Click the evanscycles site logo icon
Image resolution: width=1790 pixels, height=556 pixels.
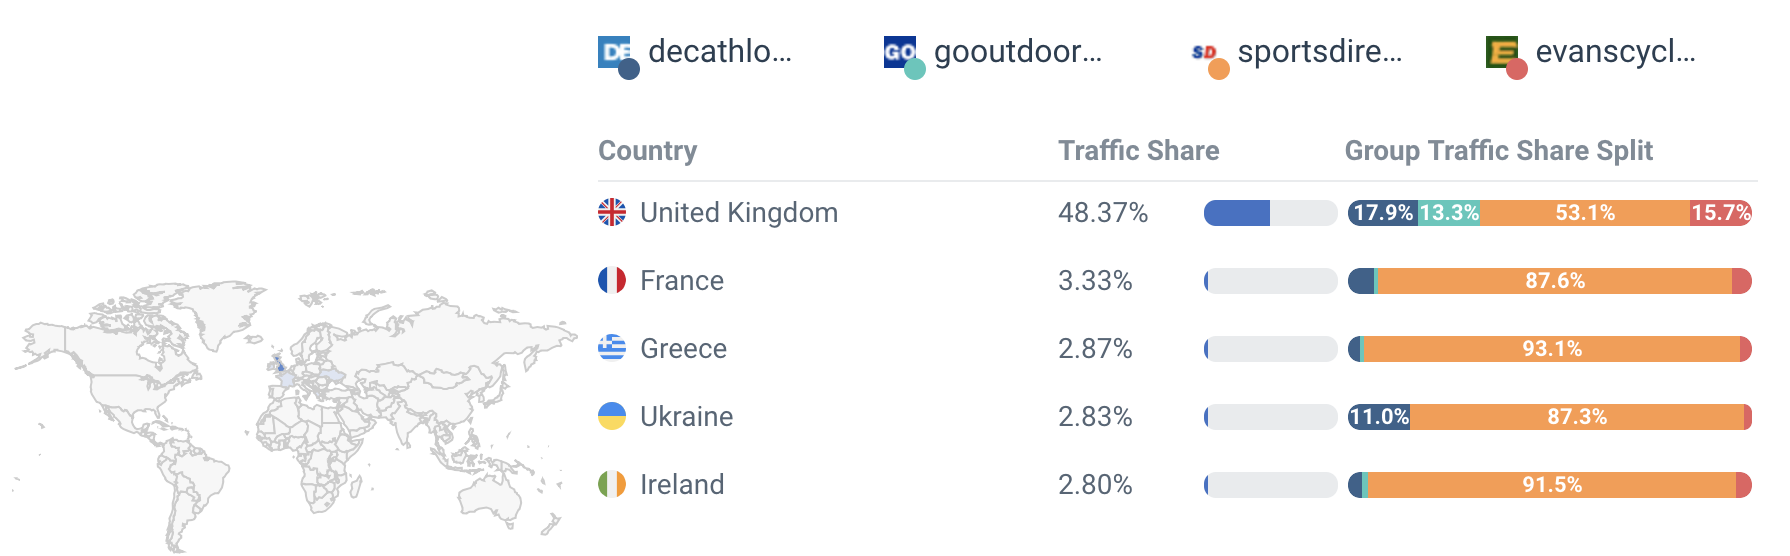(x=1502, y=52)
